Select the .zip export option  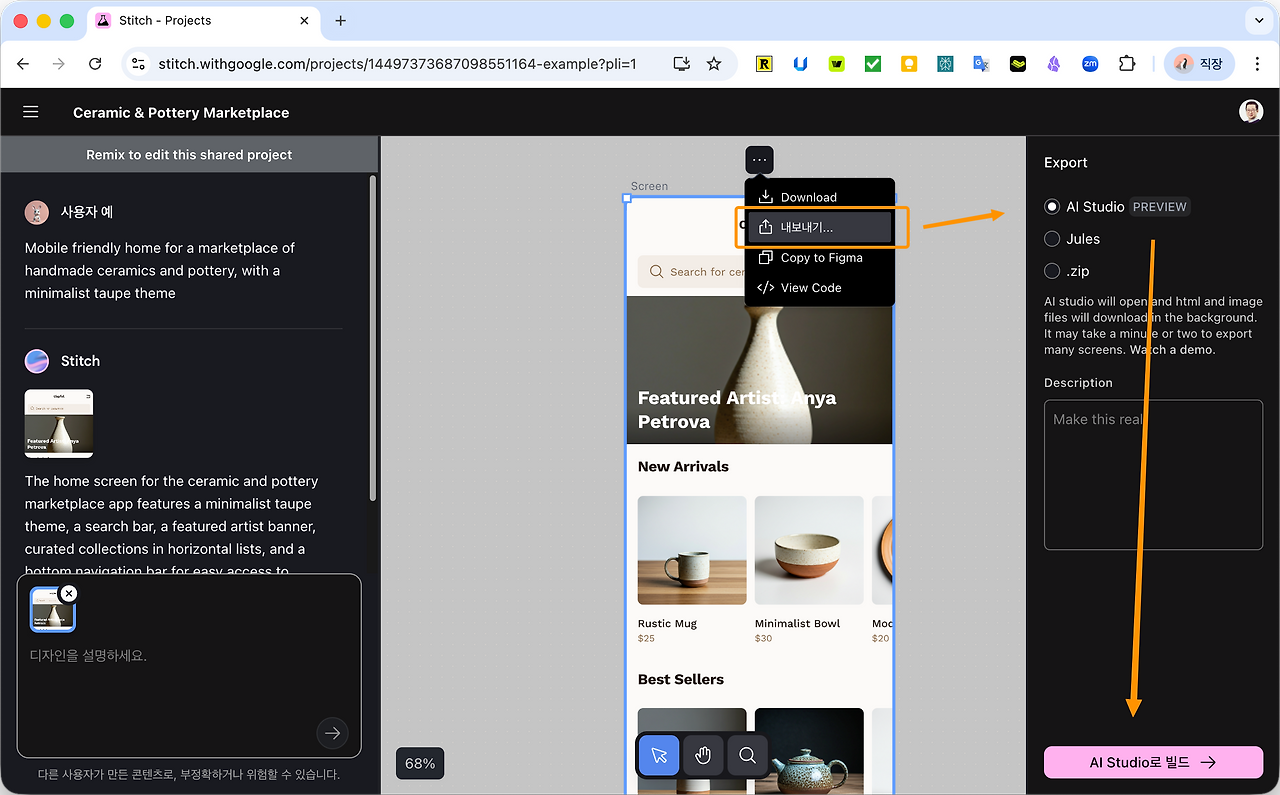[x=1052, y=271]
